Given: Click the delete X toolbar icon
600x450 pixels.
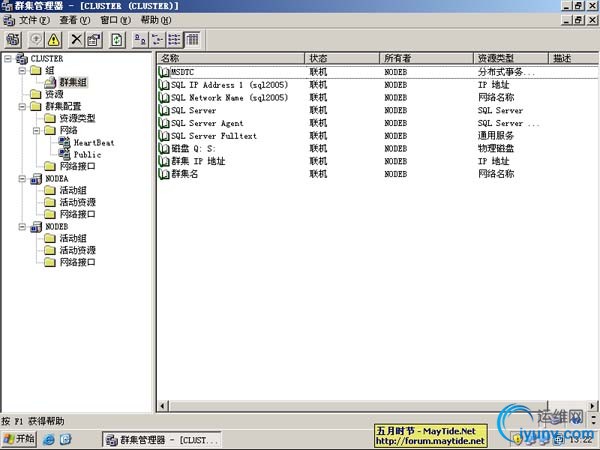Looking at the screenshot, I should pos(77,39).
